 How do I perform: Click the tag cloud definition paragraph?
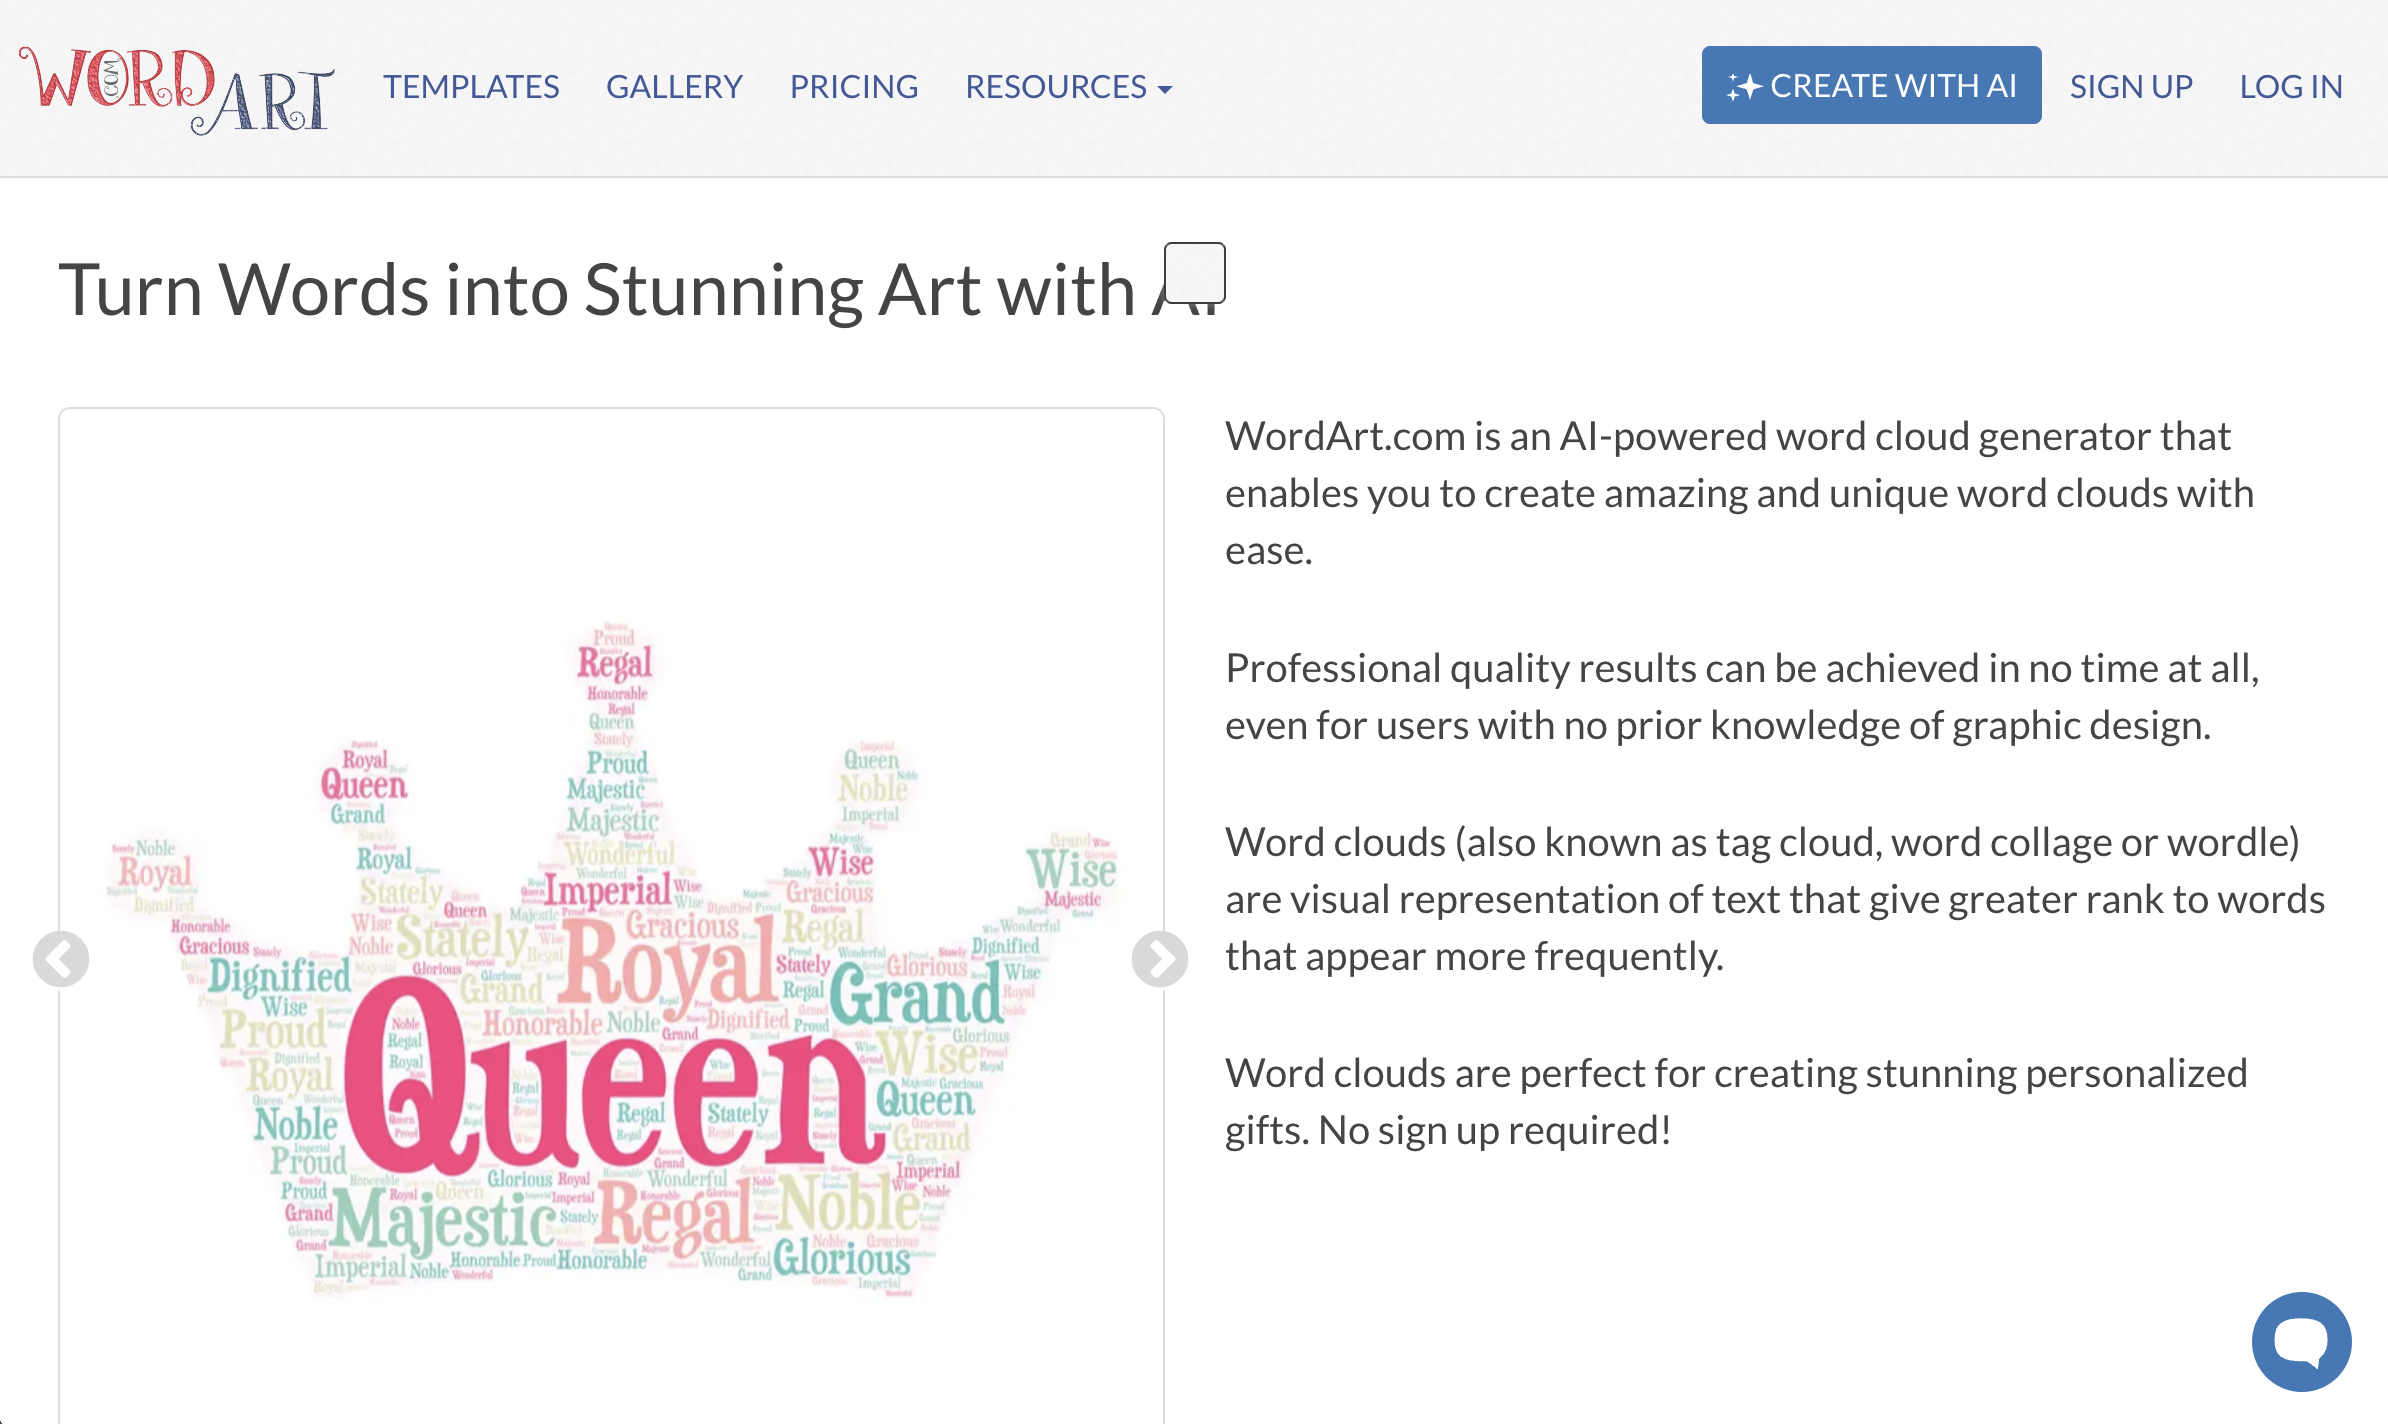coord(1775,899)
